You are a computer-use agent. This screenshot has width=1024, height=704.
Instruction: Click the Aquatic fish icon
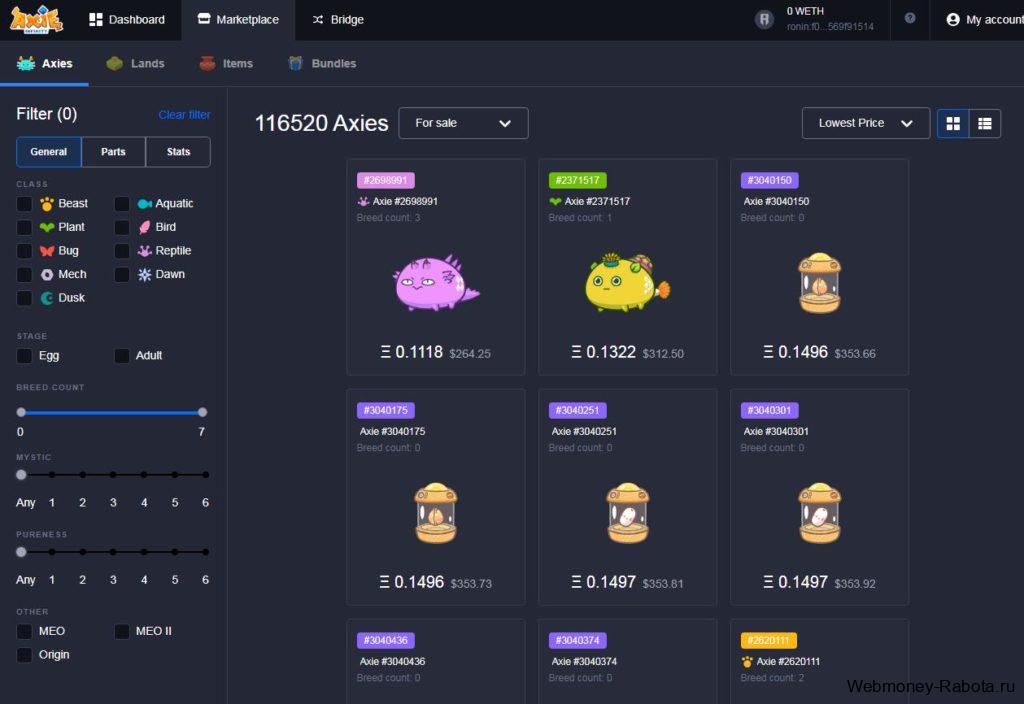tap(144, 204)
